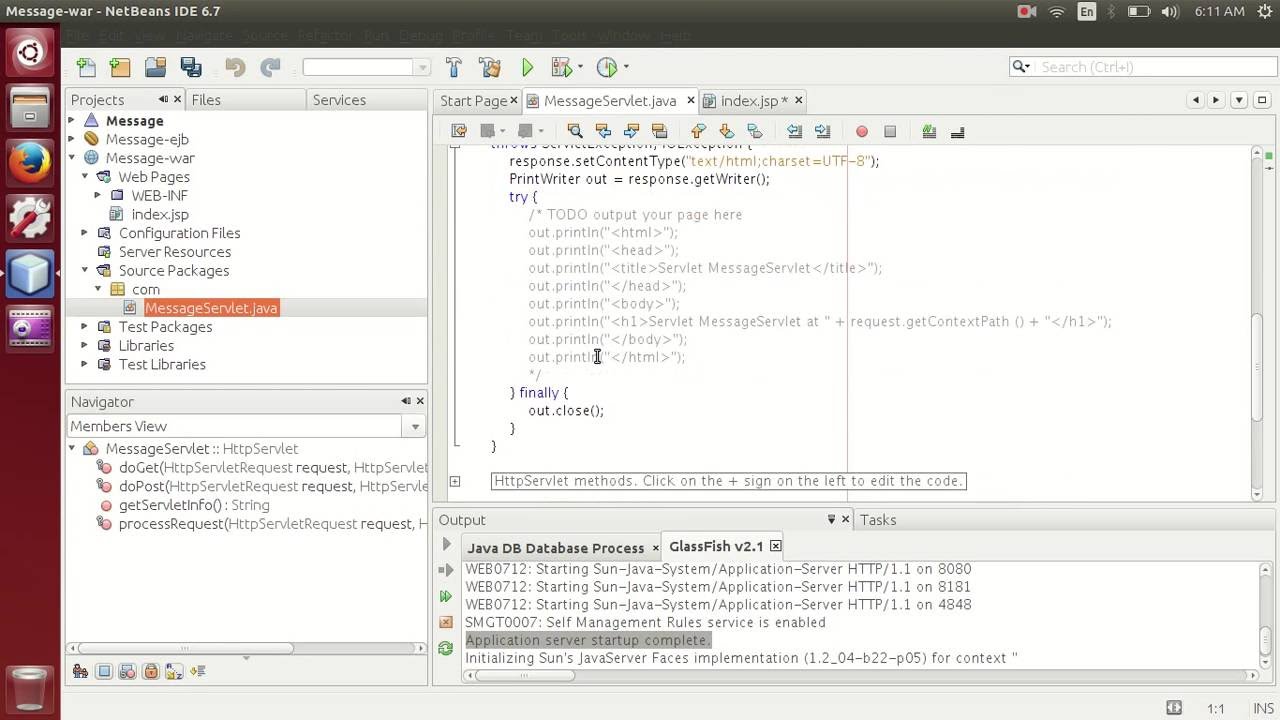Run the main project with green arrow

click(527, 67)
